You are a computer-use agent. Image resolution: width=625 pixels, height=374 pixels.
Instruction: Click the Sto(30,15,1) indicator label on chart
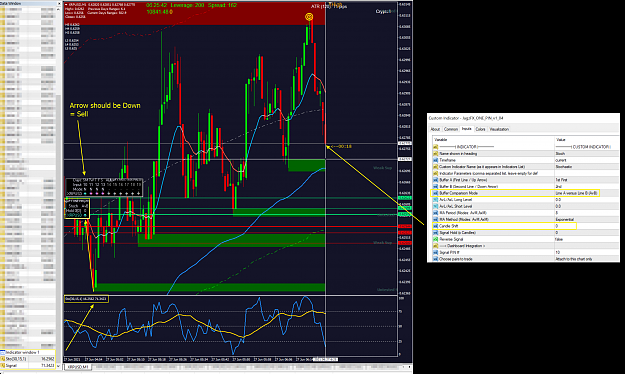click(86, 299)
